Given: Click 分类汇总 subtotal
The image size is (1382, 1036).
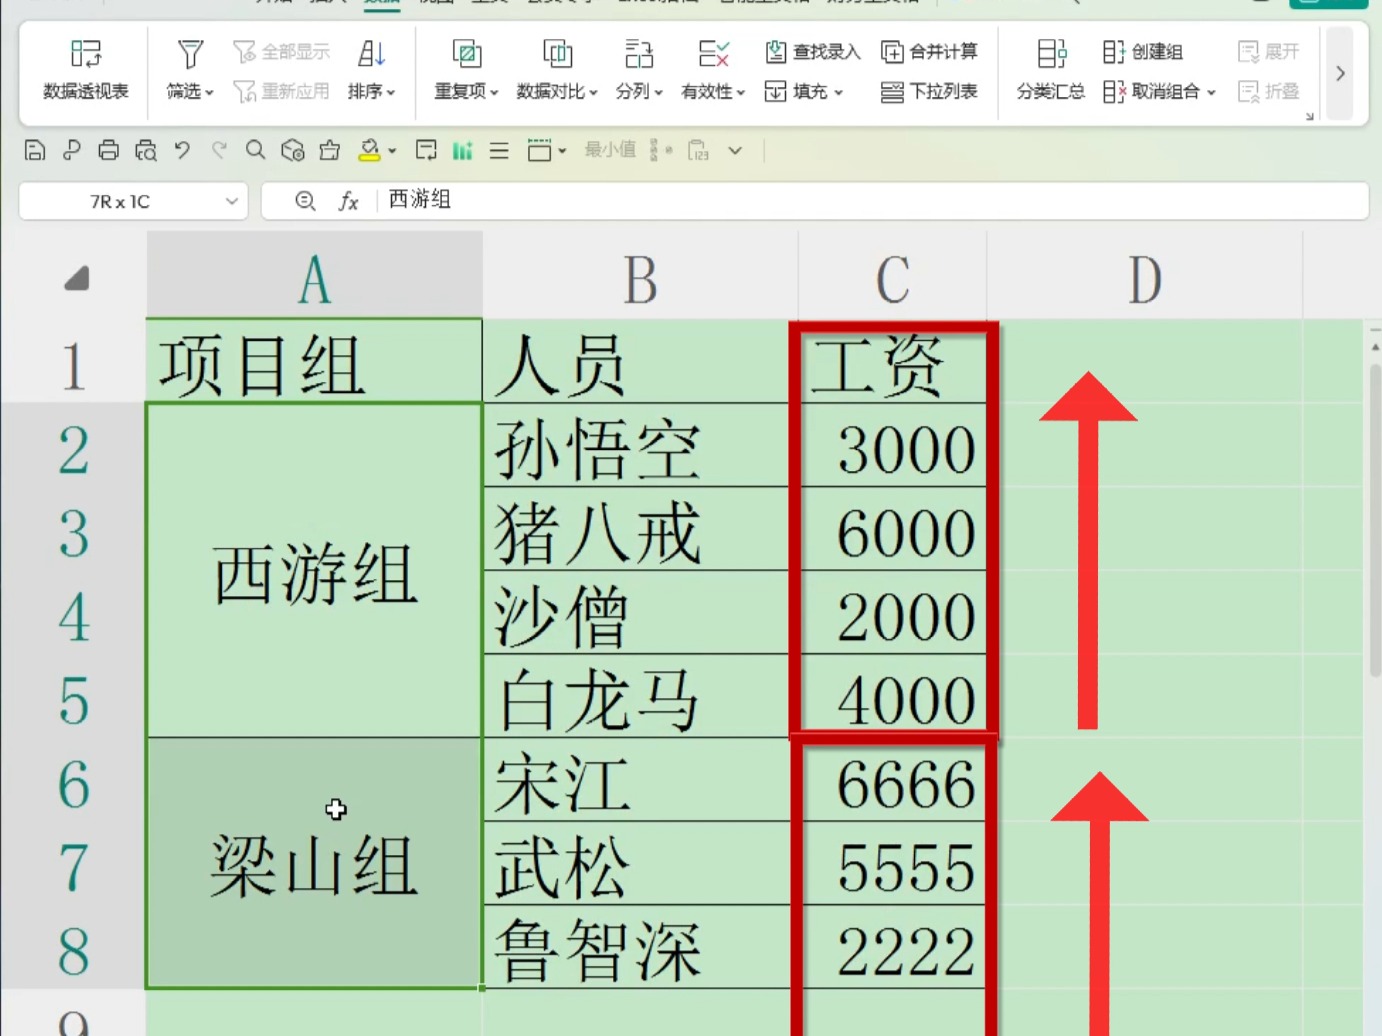Looking at the screenshot, I should (x=1051, y=71).
